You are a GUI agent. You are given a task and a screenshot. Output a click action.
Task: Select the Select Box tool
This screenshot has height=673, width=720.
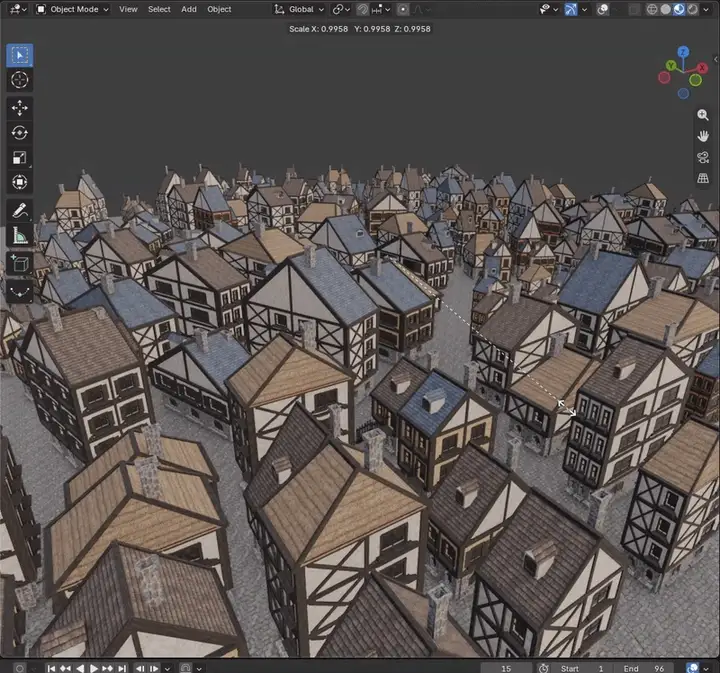[19, 56]
